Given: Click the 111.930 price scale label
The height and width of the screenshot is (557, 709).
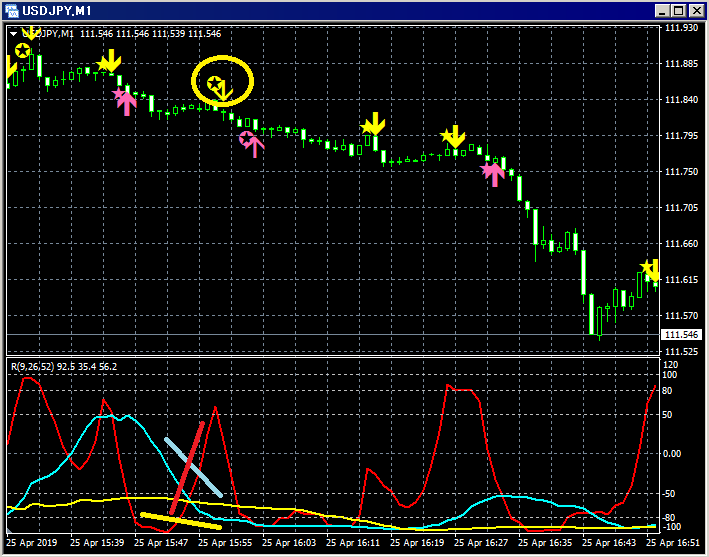Looking at the screenshot, I should coord(681,28).
